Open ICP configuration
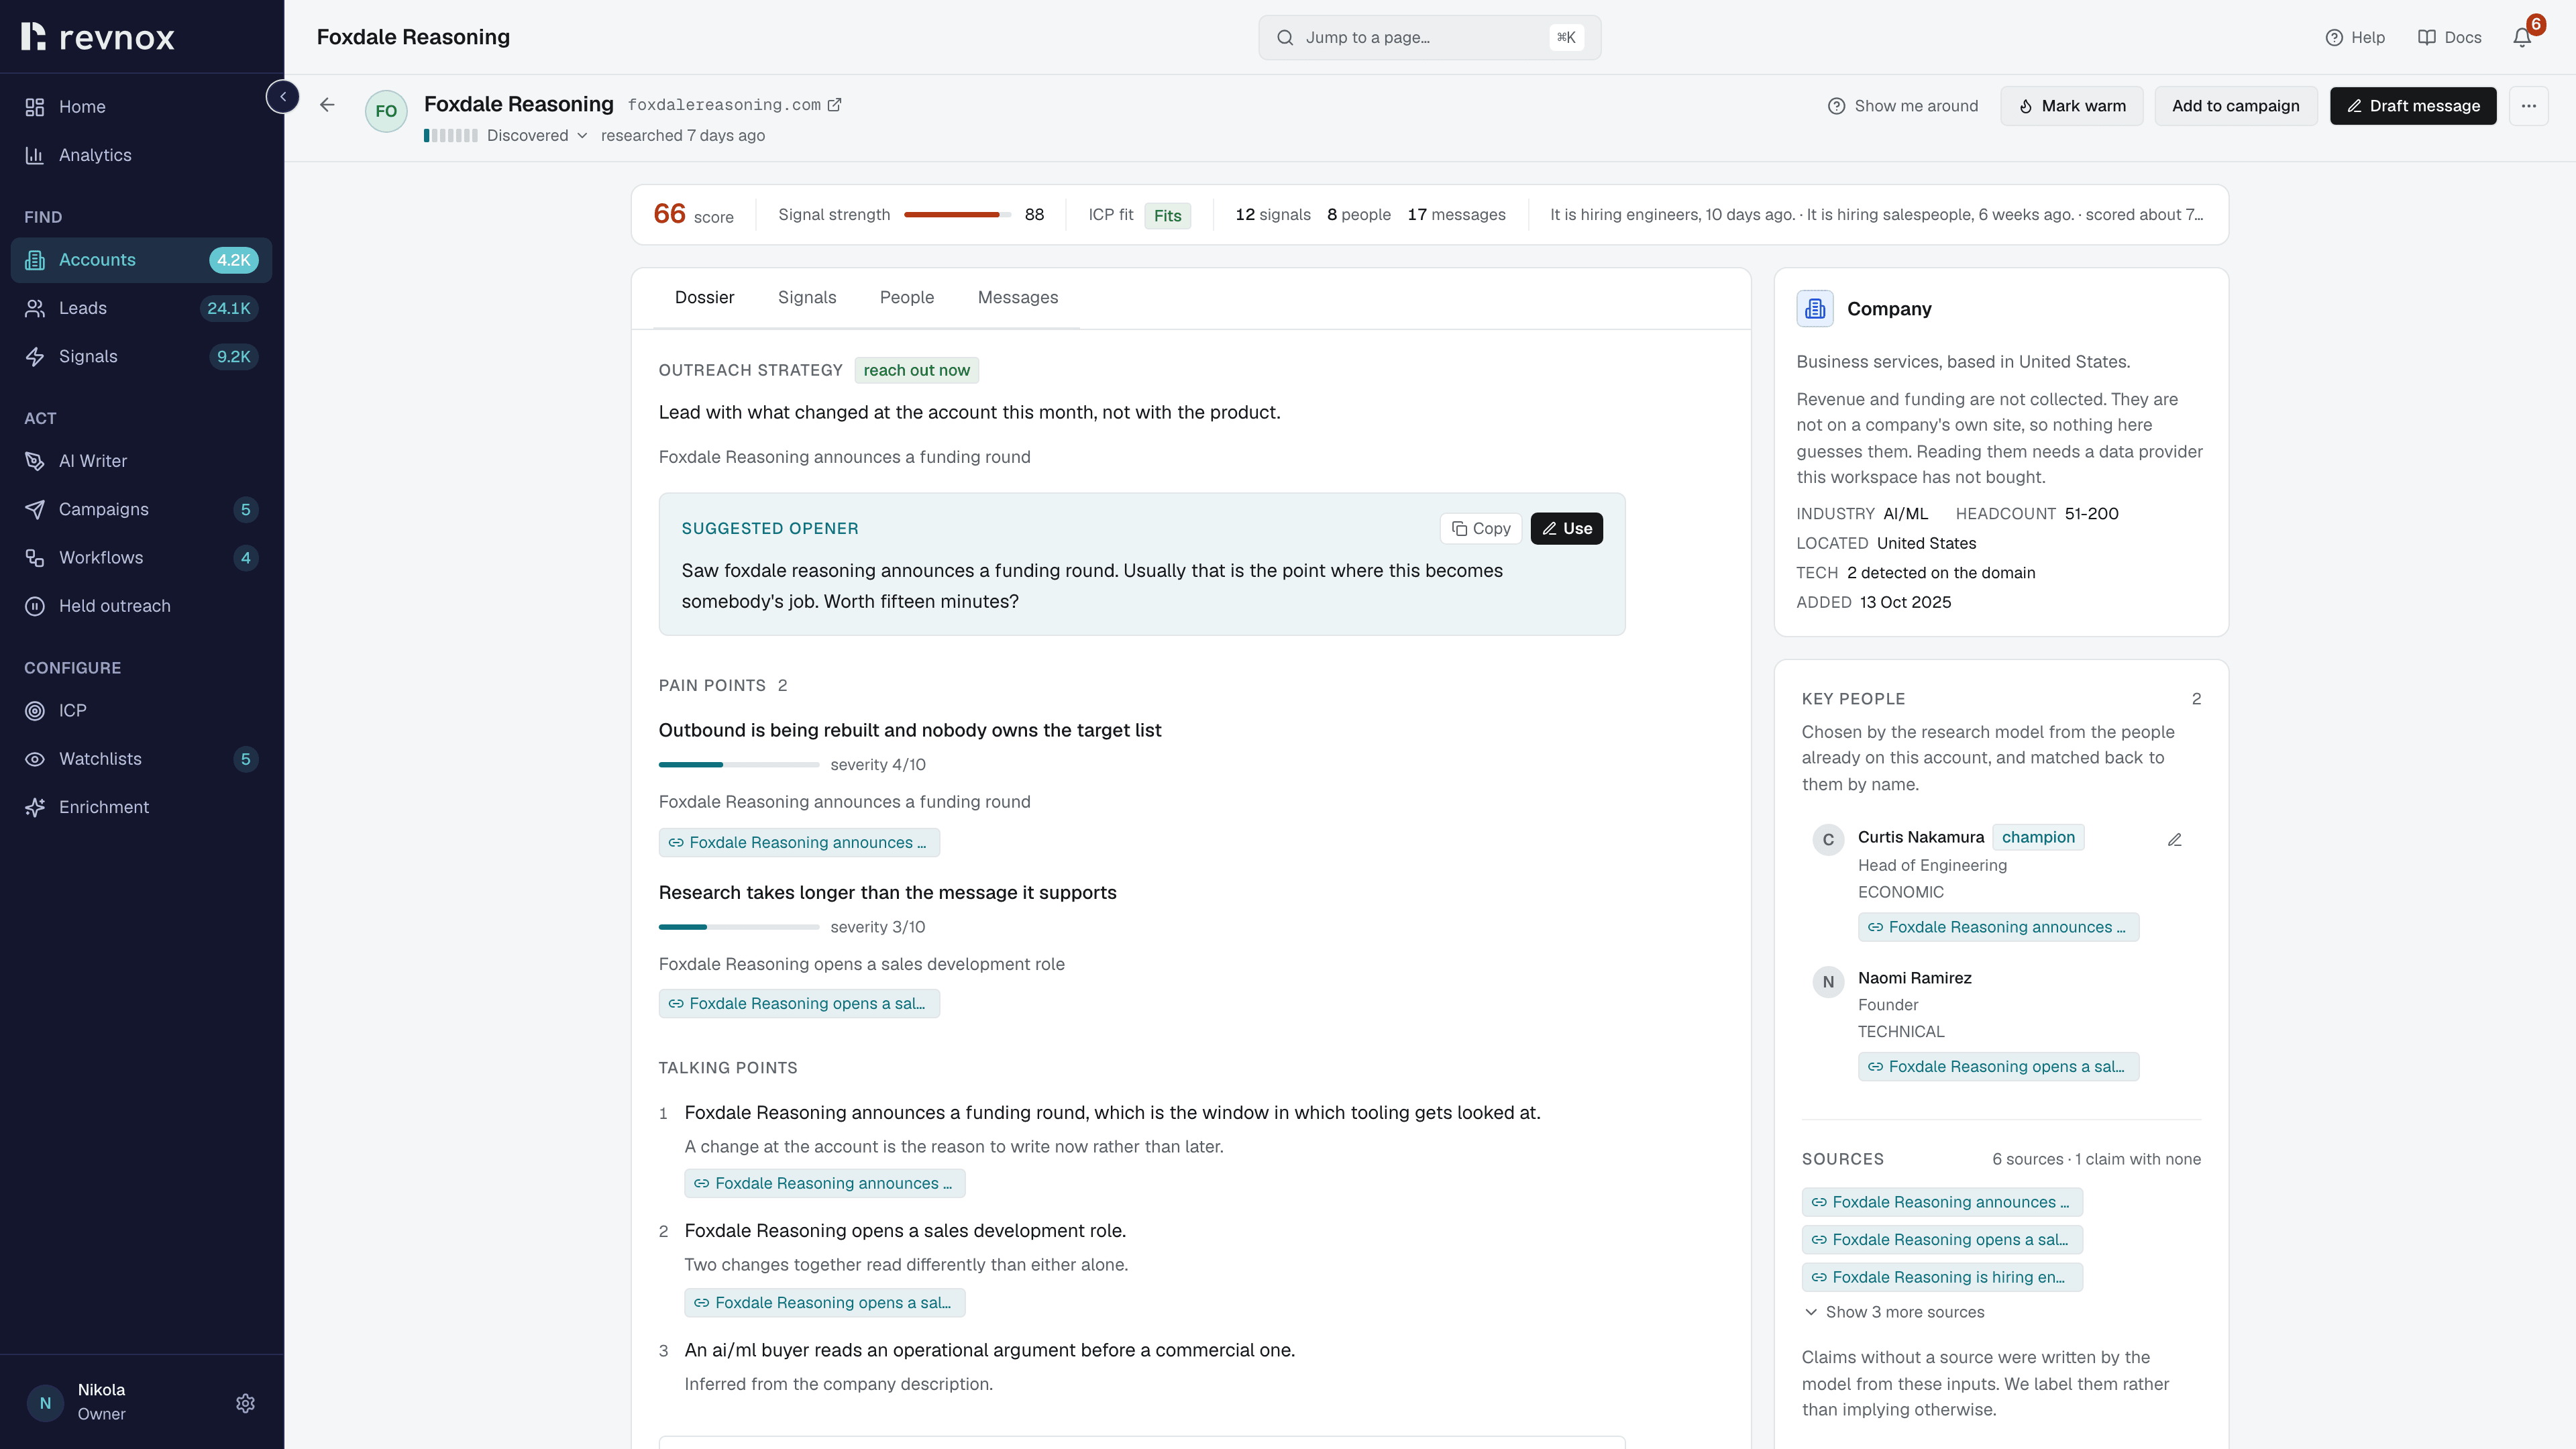Image resolution: width=2576 pixels, height=1449 pixels. pos(141,711)
